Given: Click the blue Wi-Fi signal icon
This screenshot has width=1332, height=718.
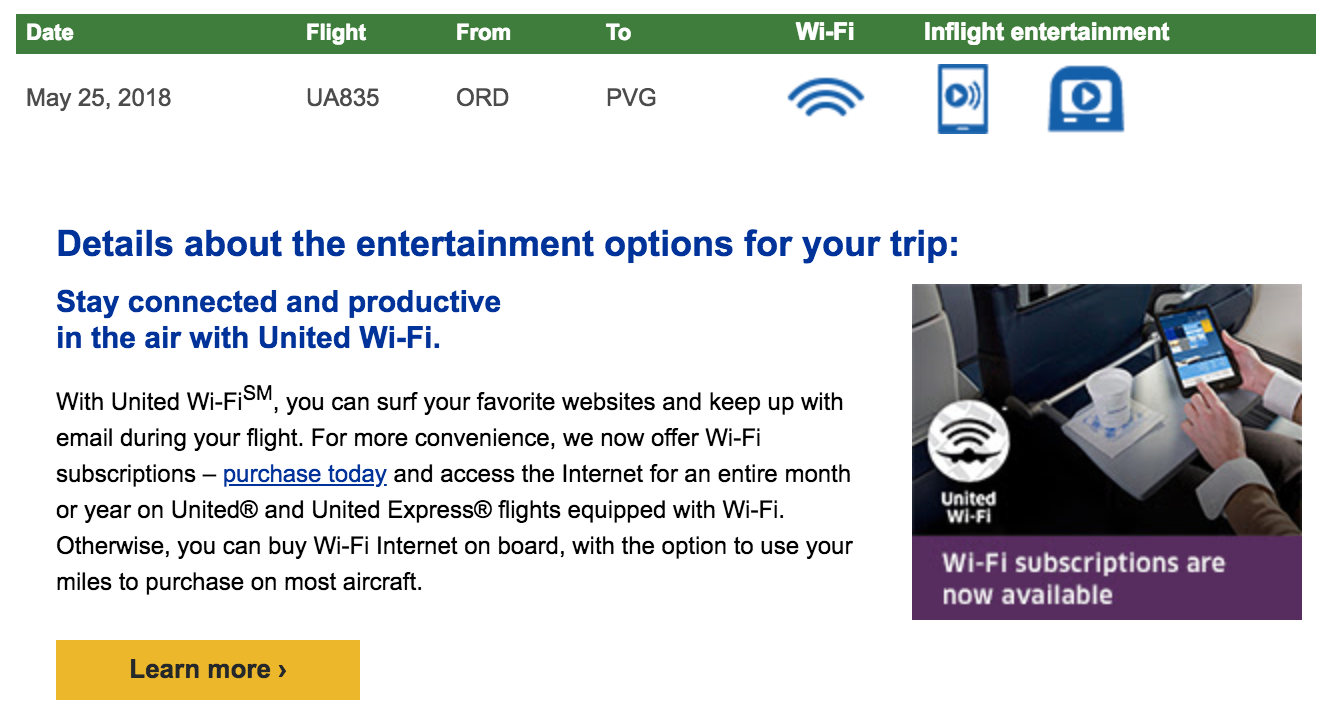Looking at the screenshot, I should click(x=825, y=98).
